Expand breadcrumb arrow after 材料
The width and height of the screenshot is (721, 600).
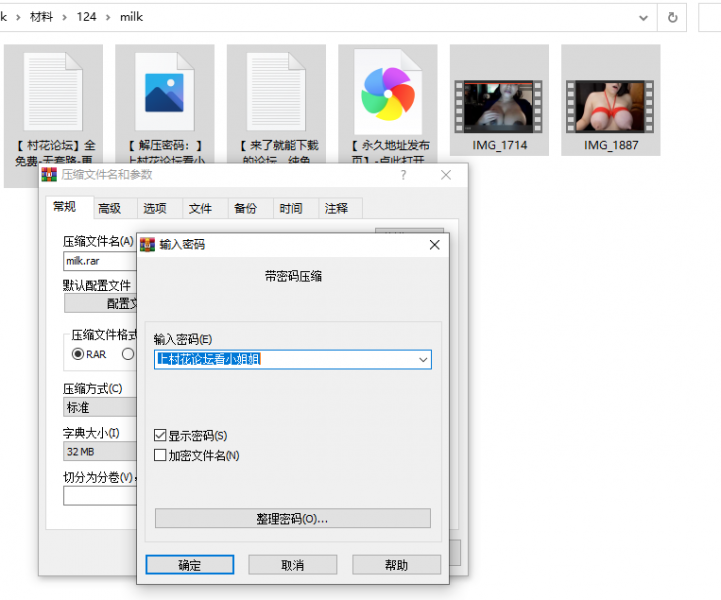pos(64,17)
